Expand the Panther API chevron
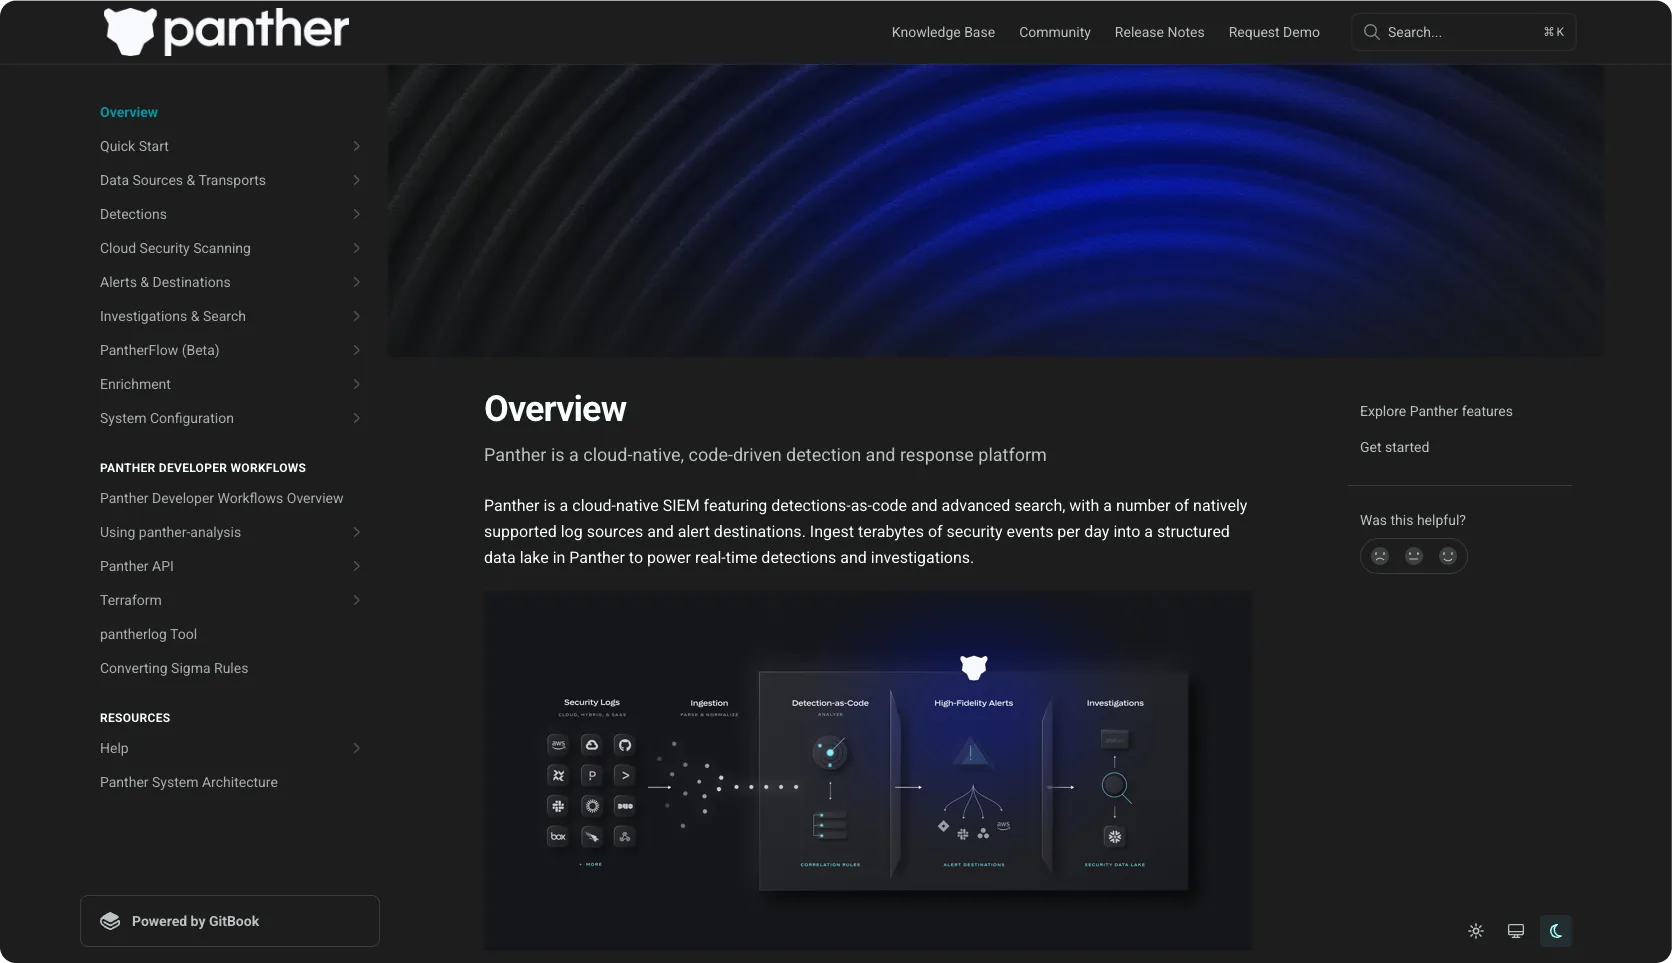Viewport: 1672px width, 963px height. (x=356, y=566)
